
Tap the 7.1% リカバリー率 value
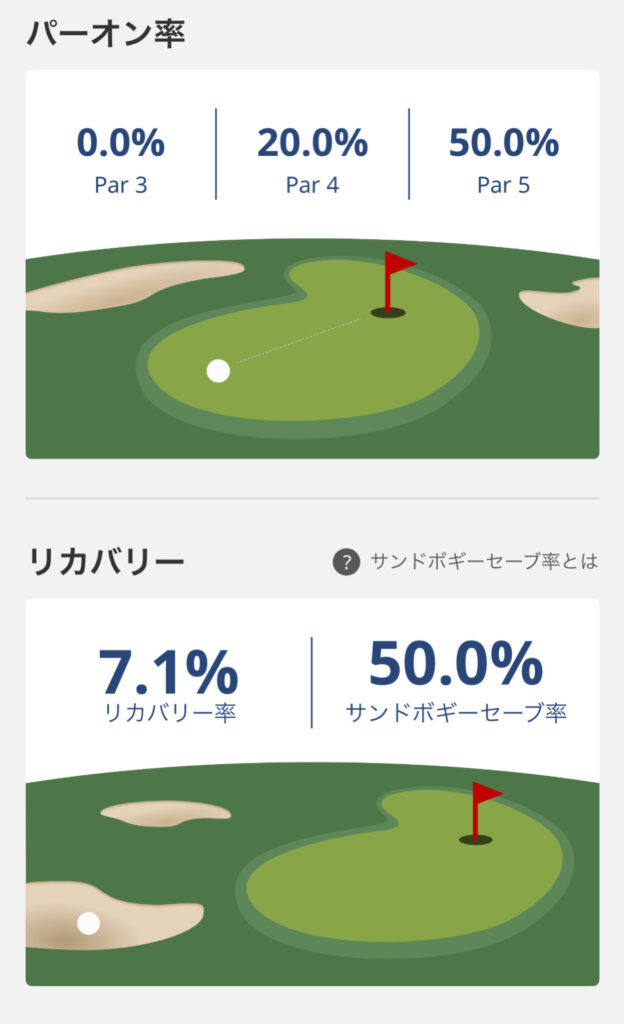point(168,671)
